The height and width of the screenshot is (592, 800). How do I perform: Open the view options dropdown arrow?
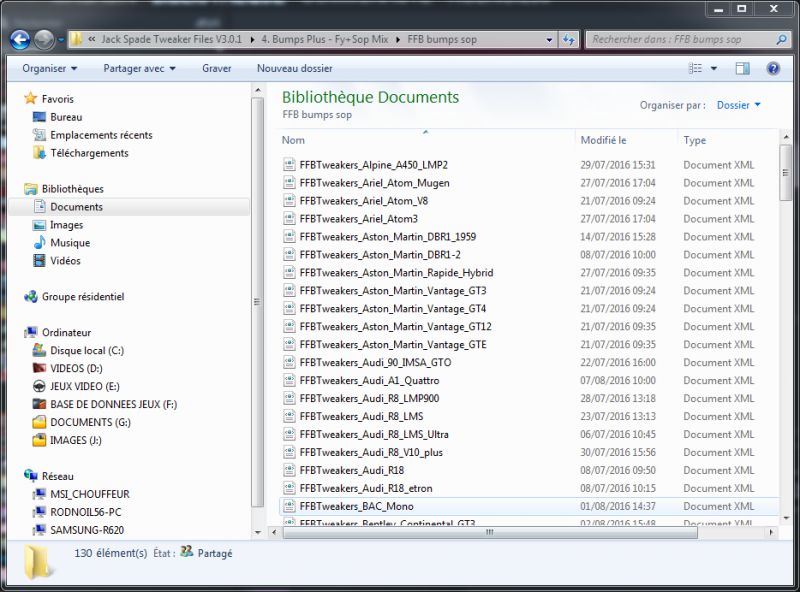click(x=714, y=68)
